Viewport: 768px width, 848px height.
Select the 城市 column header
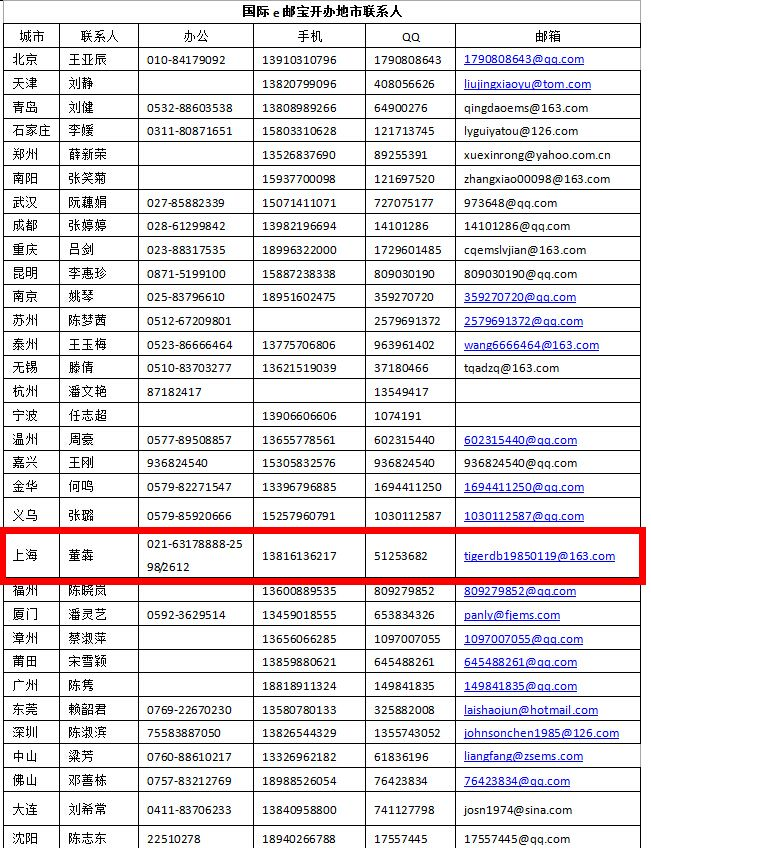click(31, 36)
